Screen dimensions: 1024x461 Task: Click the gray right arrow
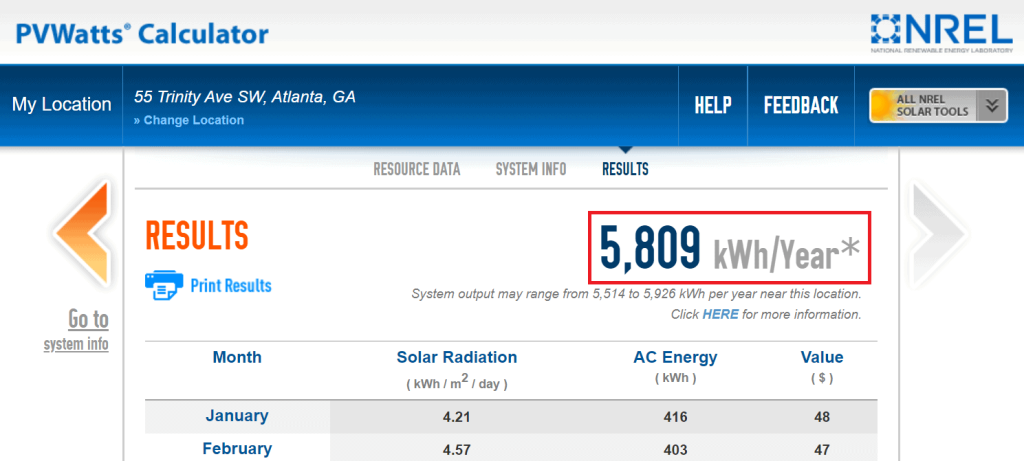coord(938,235)
